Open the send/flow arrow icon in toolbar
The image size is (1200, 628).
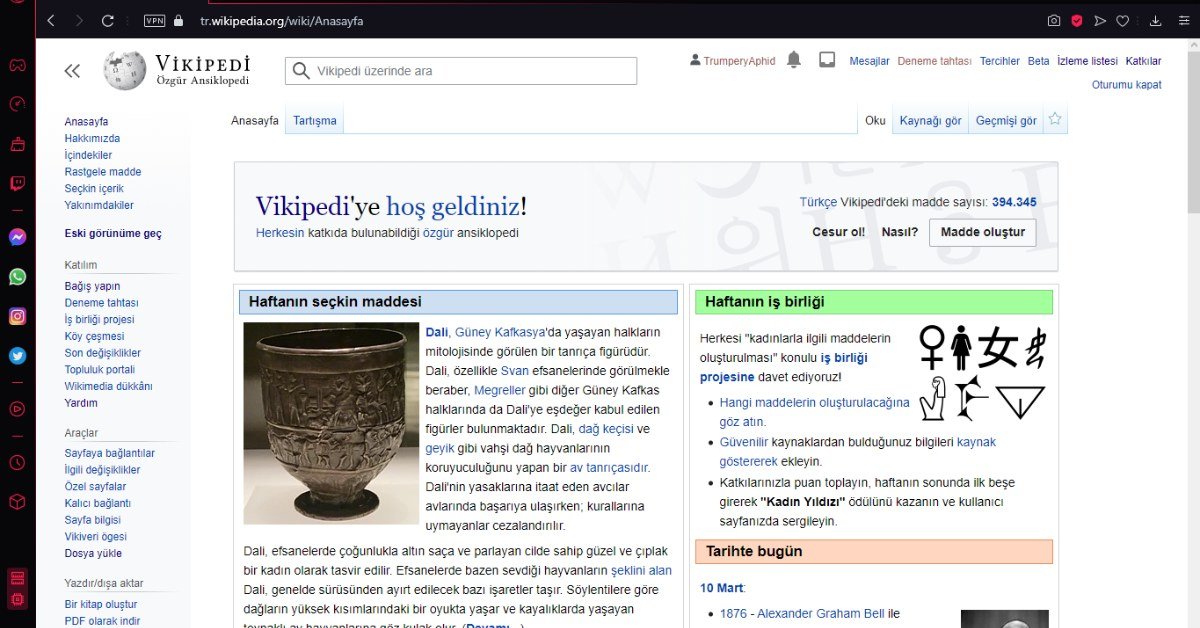pos(1100,20)
